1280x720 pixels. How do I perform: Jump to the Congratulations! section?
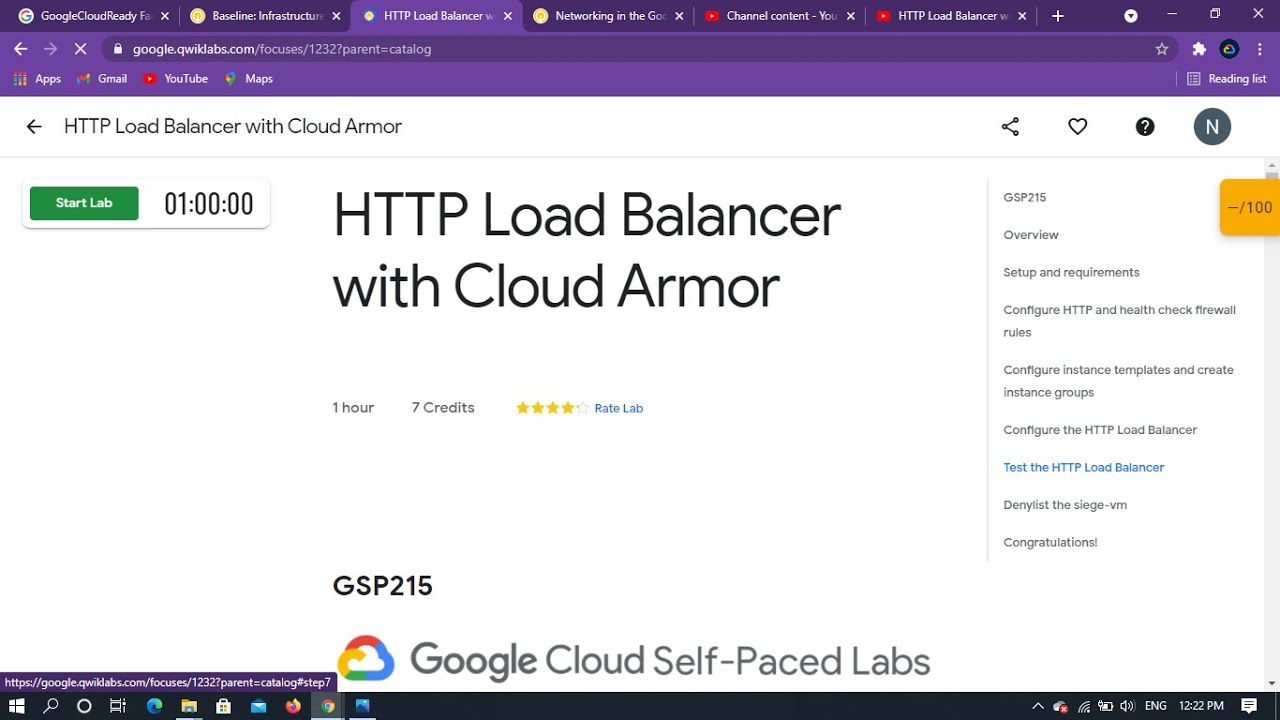pos(1050,542)
